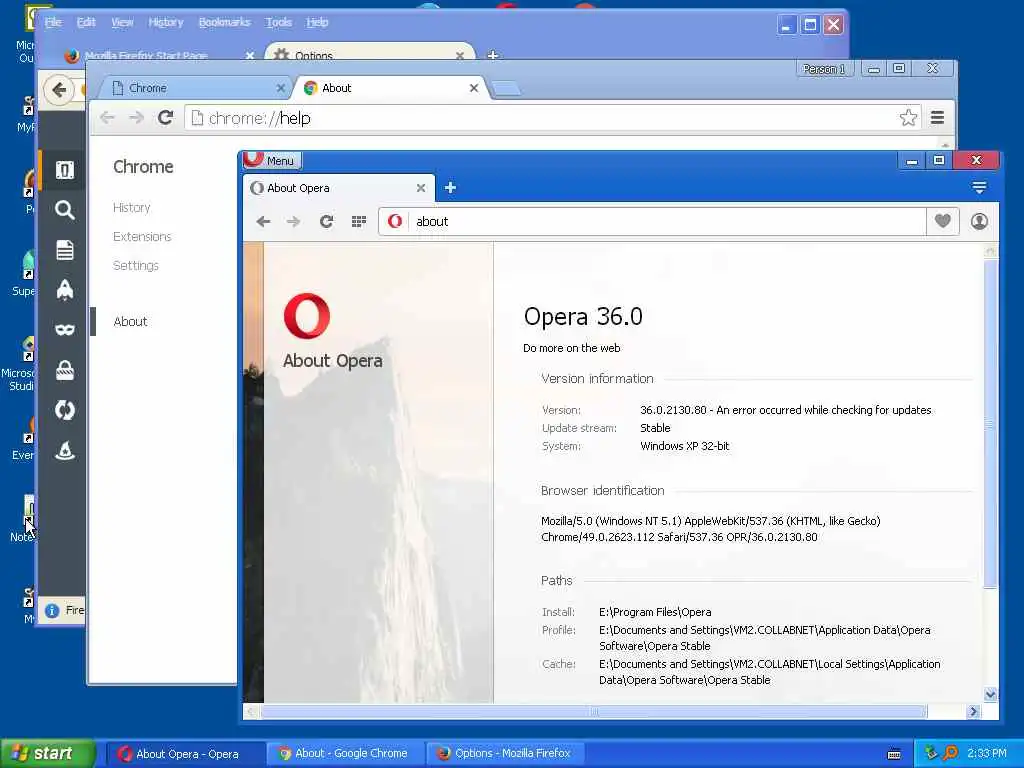
Task: Open Firefox Options Privacy mask icon
Action: 64,330
